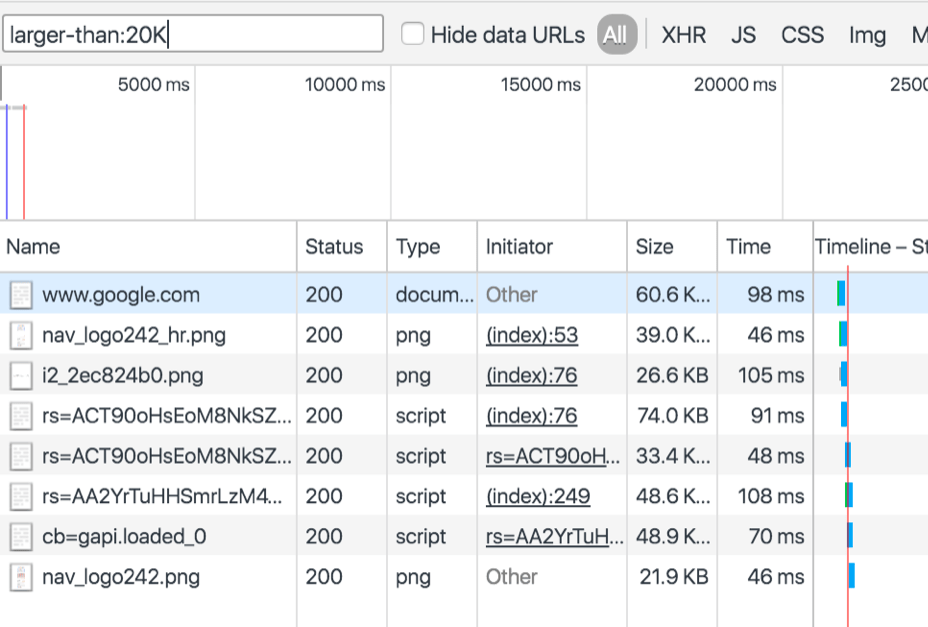Click the 10000 ms timeline overview marker
Viewport: 928px width, 627px height.
(x=345, y=85)
